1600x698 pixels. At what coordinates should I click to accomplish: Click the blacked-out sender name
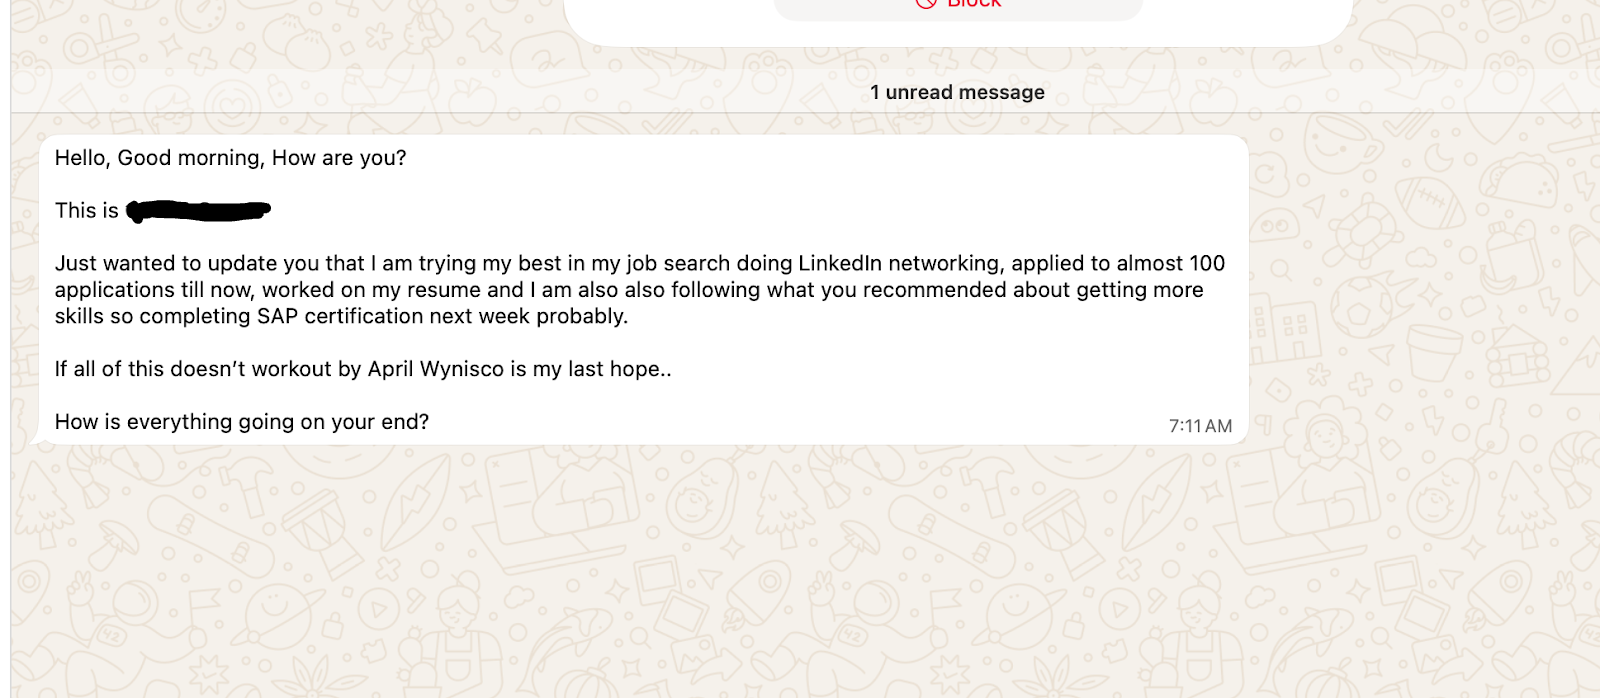click(x=200, y=211)
